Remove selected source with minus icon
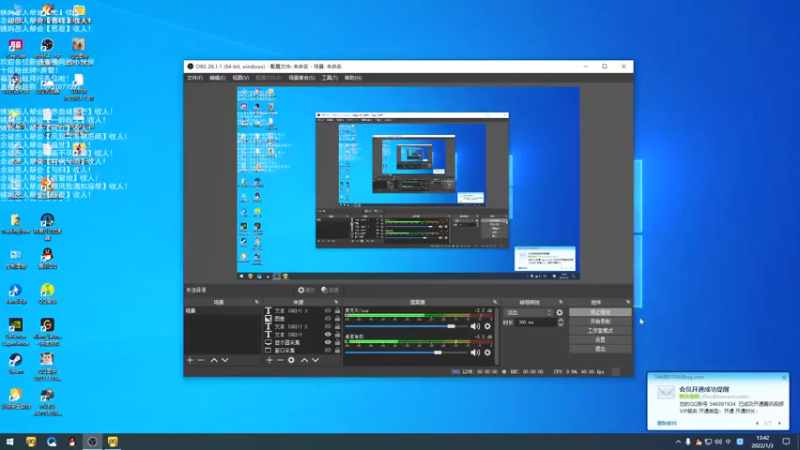 280,360
